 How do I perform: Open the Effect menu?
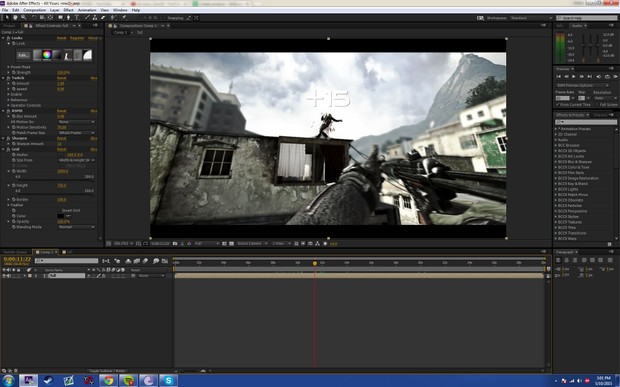(68, 10)
